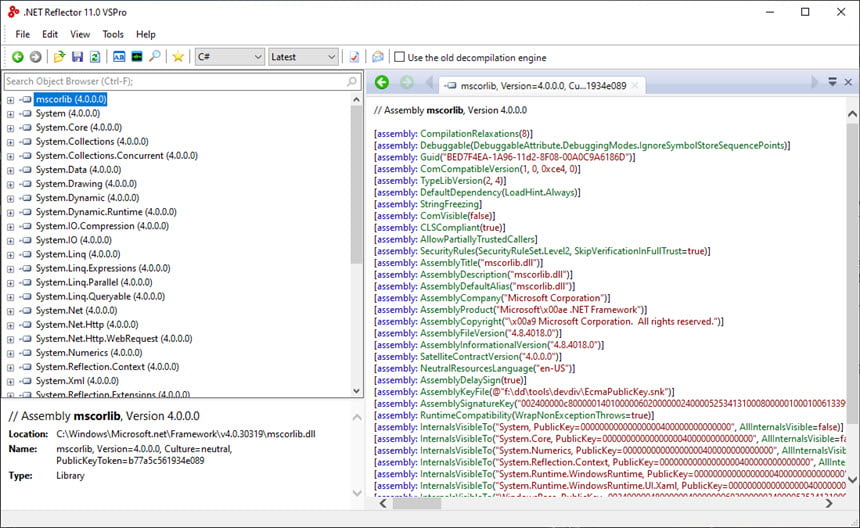This screenshot has height=528, width=860.
Task: Toggle Use the old decompilation engine
Action: (x=400, y=57)
